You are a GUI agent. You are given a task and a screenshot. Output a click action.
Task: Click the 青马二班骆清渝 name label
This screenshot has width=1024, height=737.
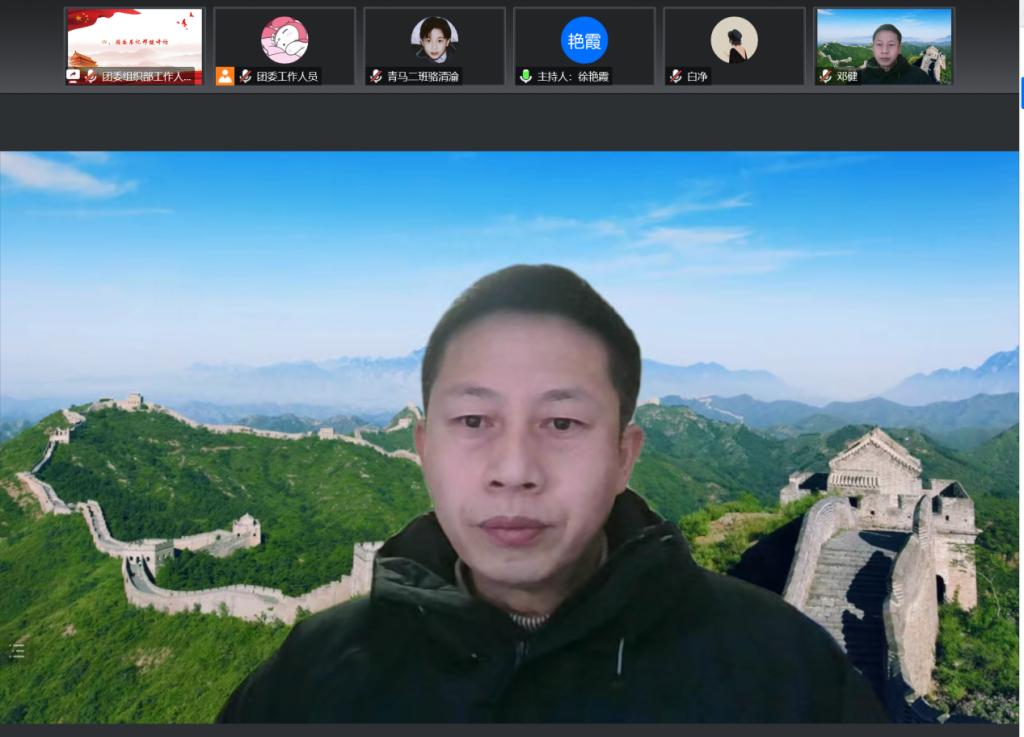tap(423, 76)
